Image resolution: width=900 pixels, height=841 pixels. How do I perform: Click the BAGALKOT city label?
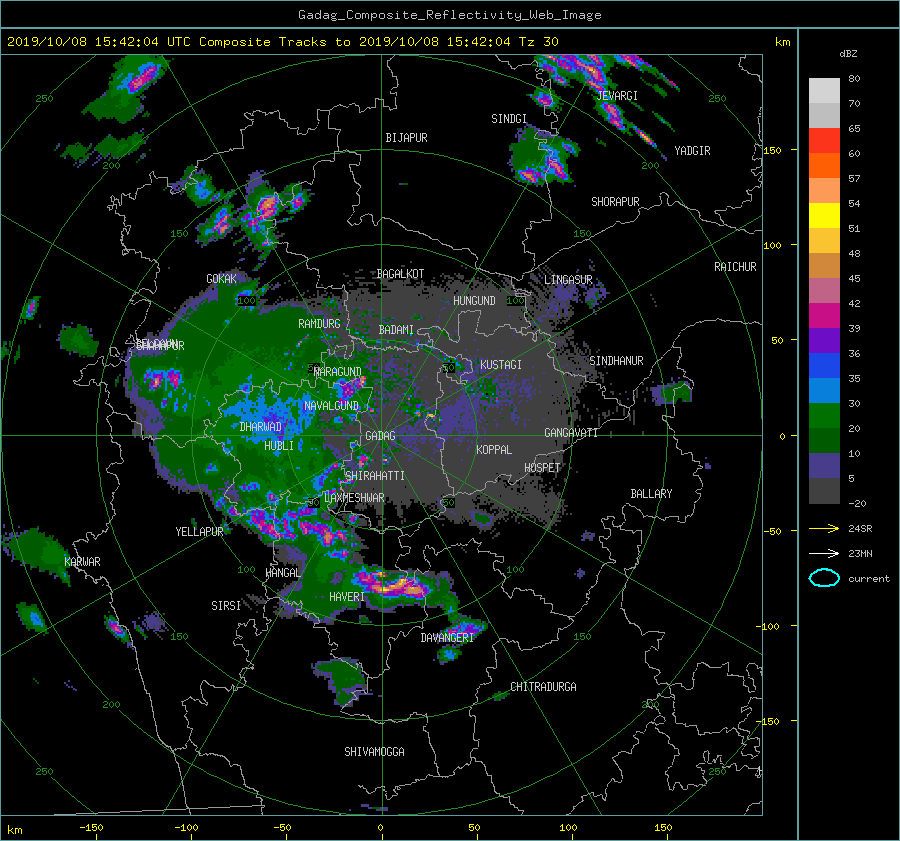400,274
